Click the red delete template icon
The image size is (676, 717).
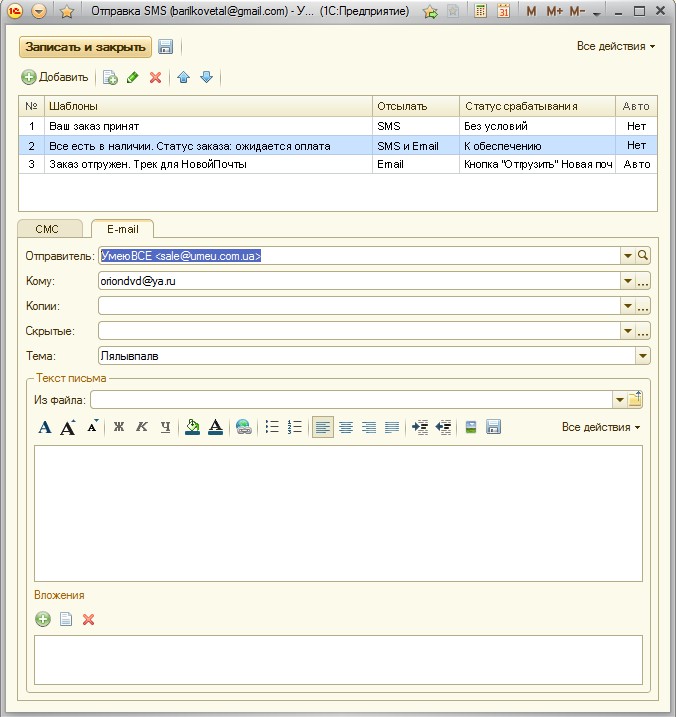pos(155,77)
